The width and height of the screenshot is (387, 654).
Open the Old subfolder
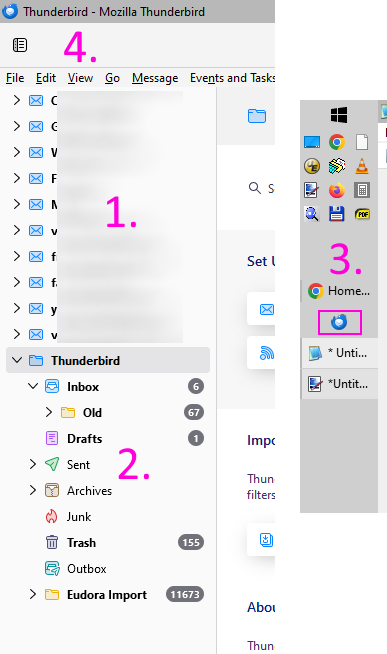pyautogui.click(x=92, y=413)
